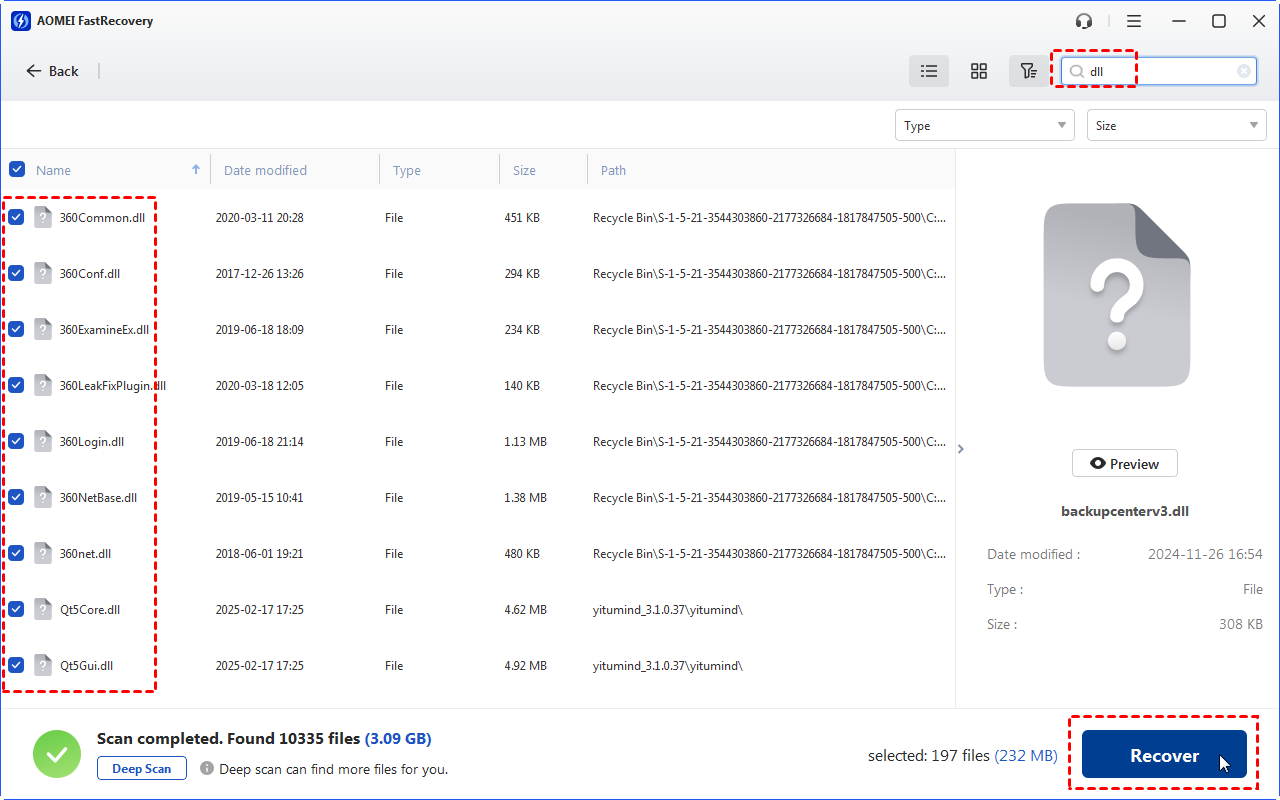Viewport: 1280px width, 800px height.
Task: Uncheck the 360net.dll checkbox
Action: (x=17, y=553)
